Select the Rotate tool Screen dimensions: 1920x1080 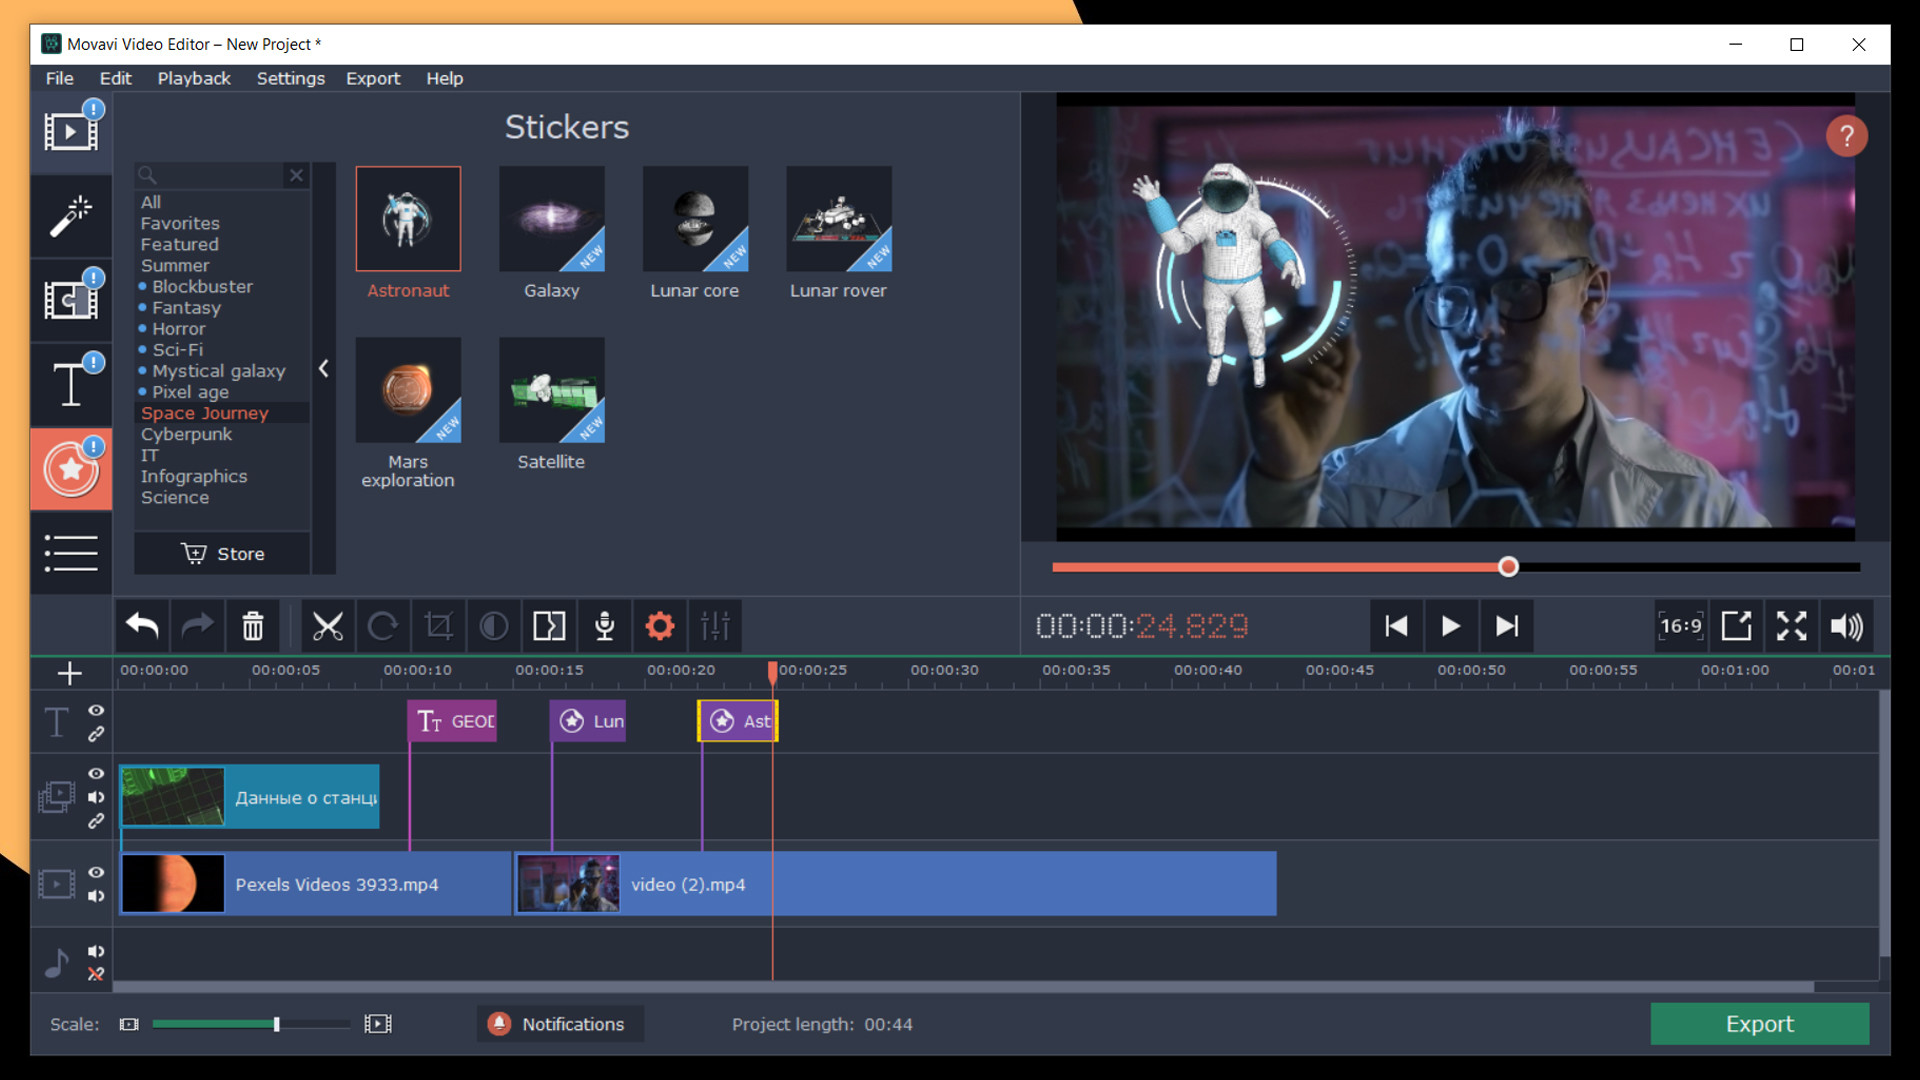[x=384, y=625]
